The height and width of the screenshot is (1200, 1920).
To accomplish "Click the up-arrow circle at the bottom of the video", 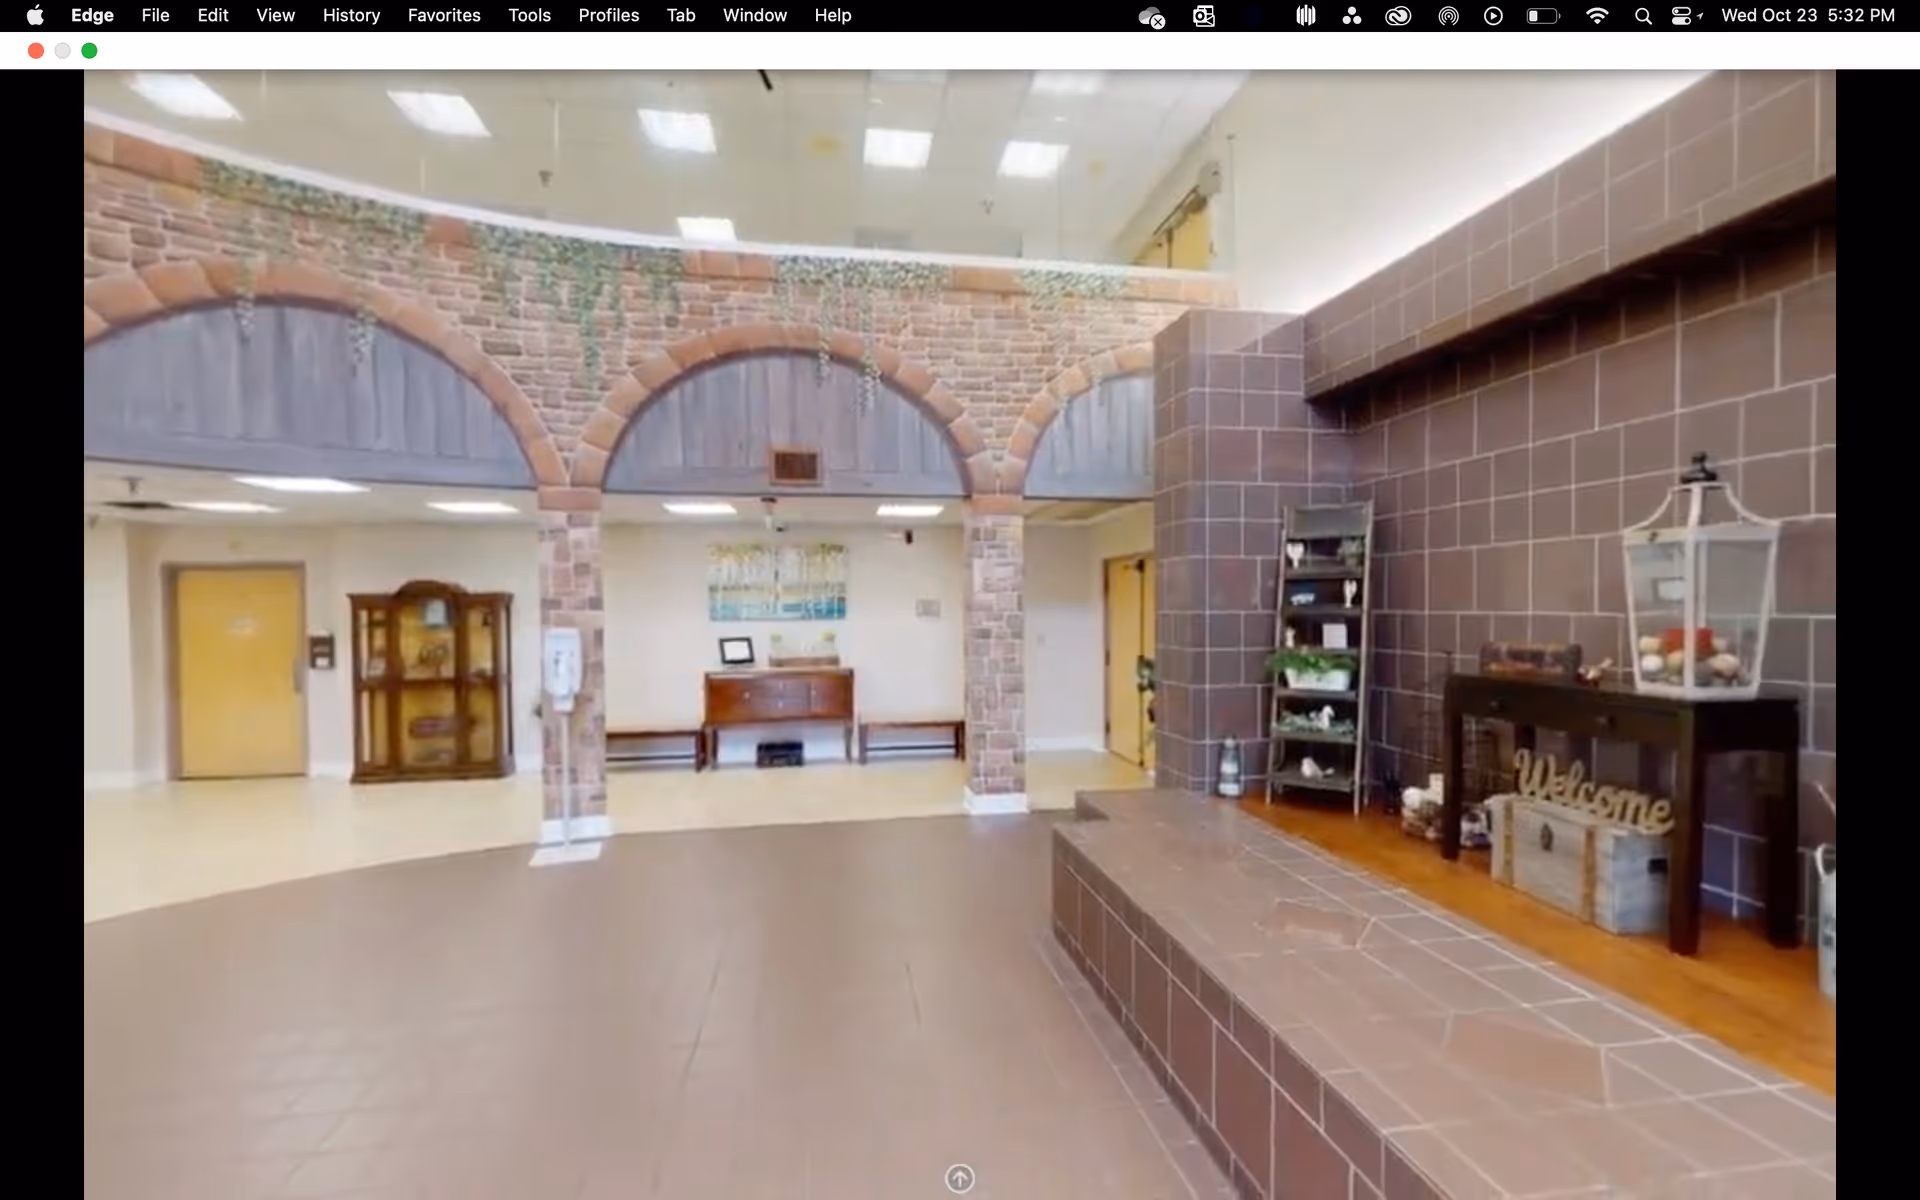I will tap(959, 1178).
